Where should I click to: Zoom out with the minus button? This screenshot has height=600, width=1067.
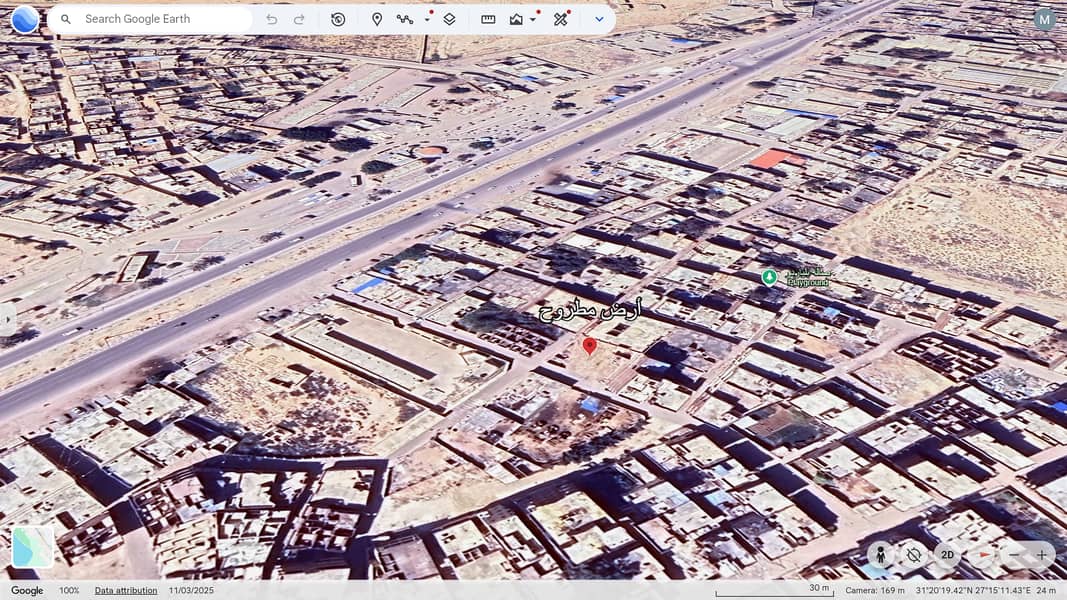point(1014,555)
